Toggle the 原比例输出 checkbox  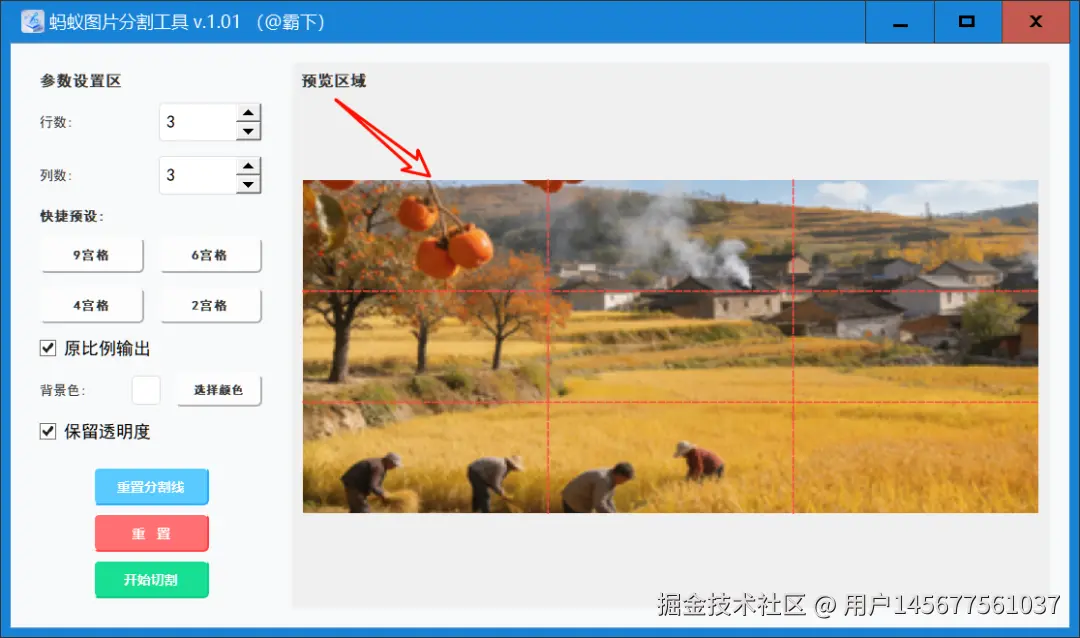(x=48, y=348)
